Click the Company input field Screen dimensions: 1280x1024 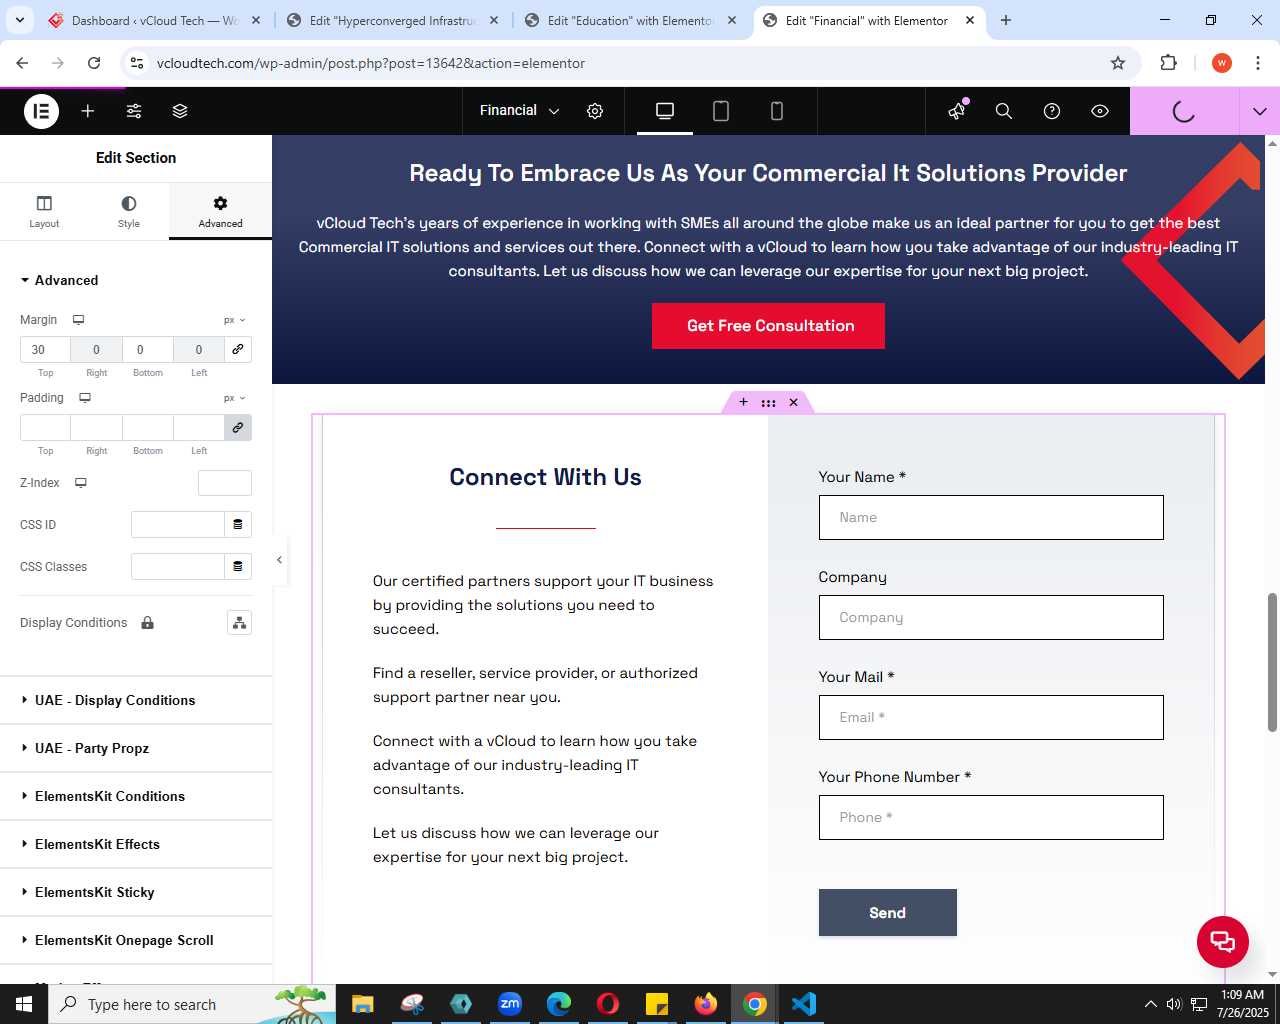coord(991,617)
